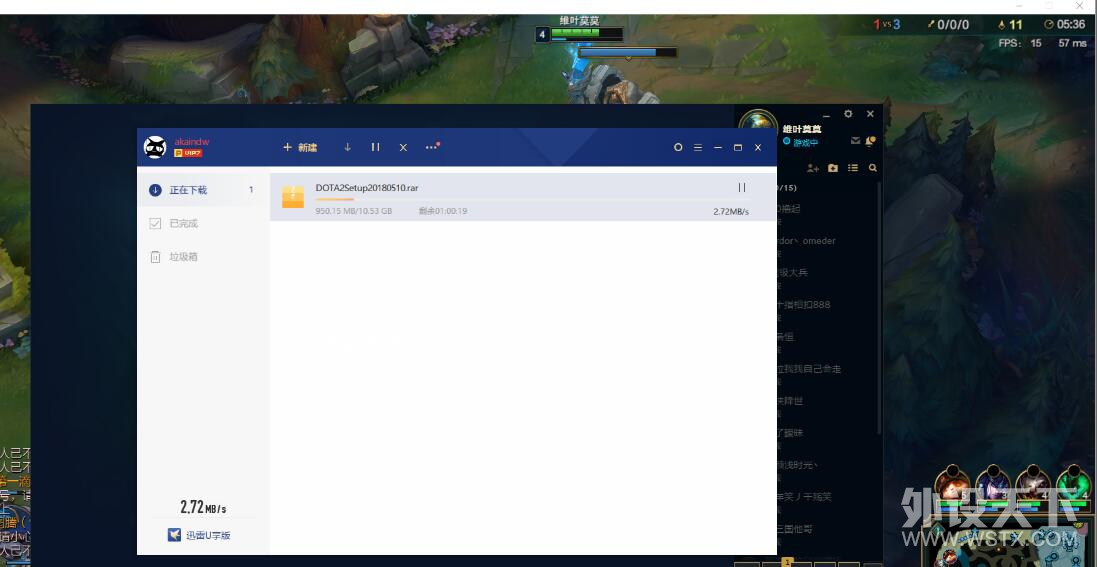The height and width of the screenshot is (567, 1097).
Task: Click the 2.72MB/s speed in download row
Action: [x=731, y=211]
